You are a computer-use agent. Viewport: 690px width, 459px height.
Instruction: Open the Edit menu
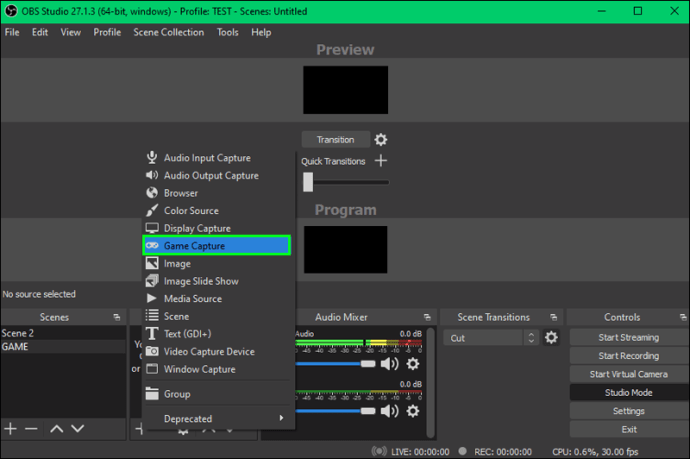40,32
